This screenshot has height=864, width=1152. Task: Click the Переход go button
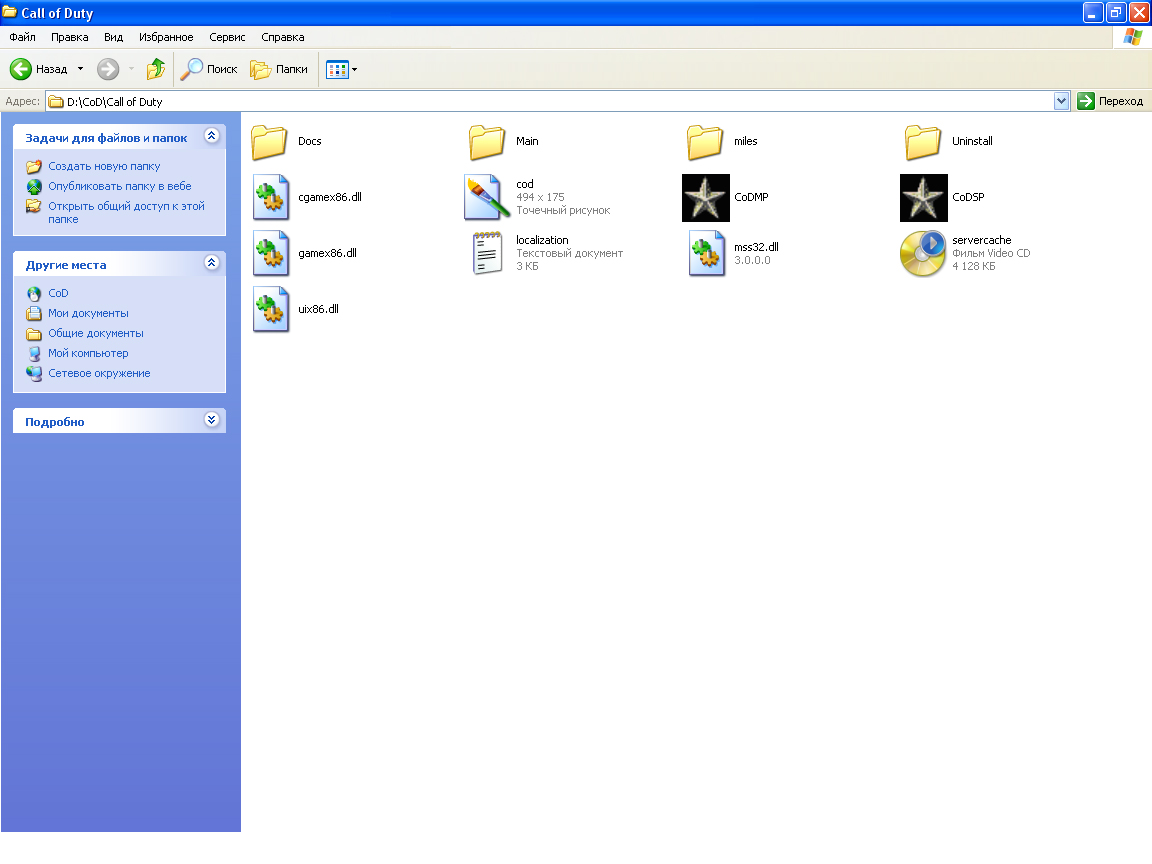click(1110, 101)
